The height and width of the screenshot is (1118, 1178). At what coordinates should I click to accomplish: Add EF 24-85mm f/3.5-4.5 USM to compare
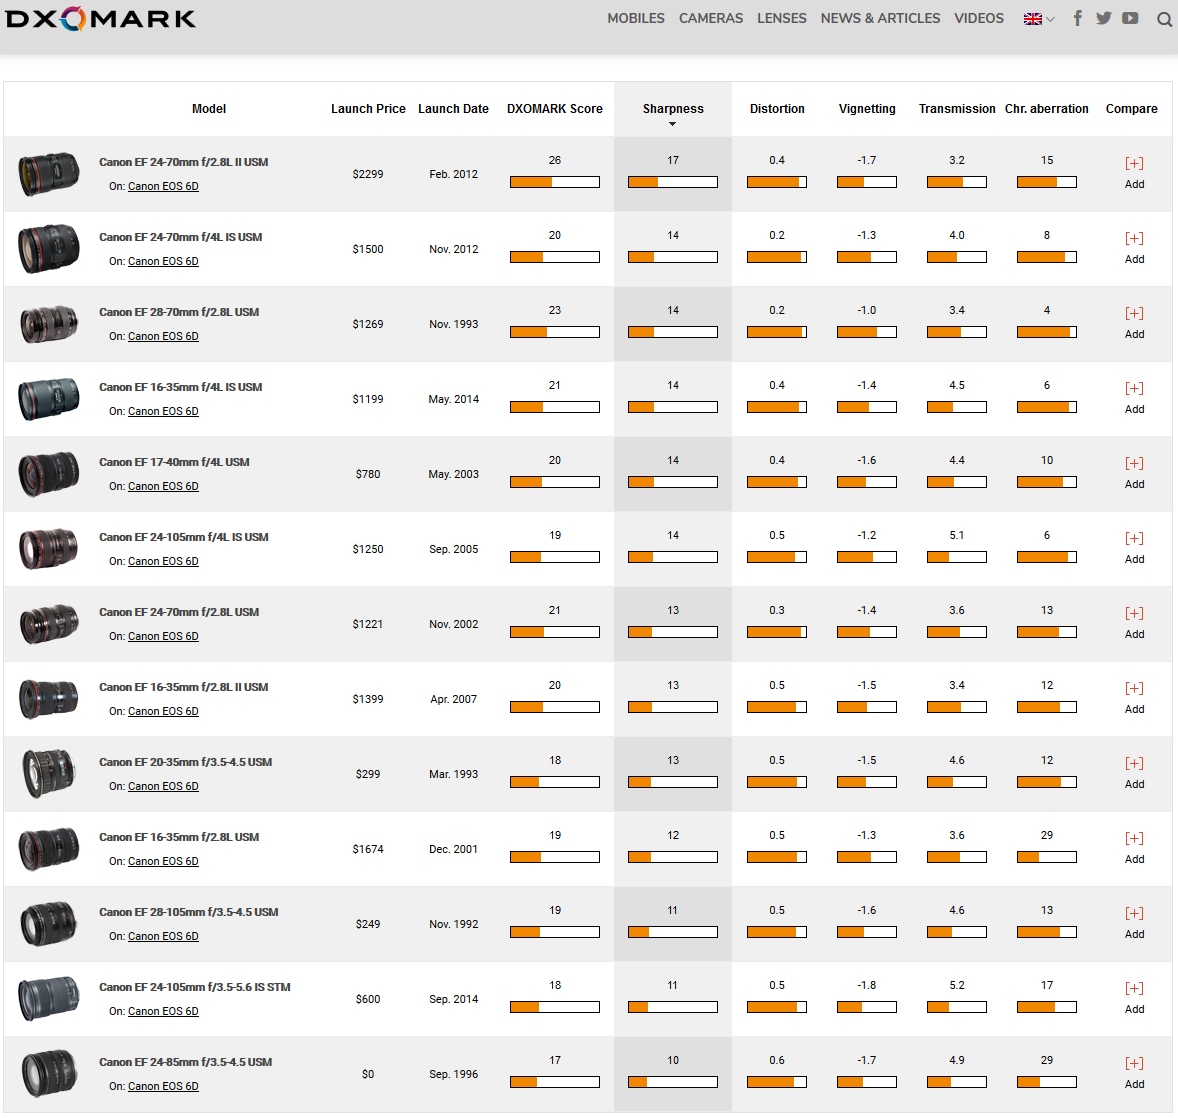1134,1074
